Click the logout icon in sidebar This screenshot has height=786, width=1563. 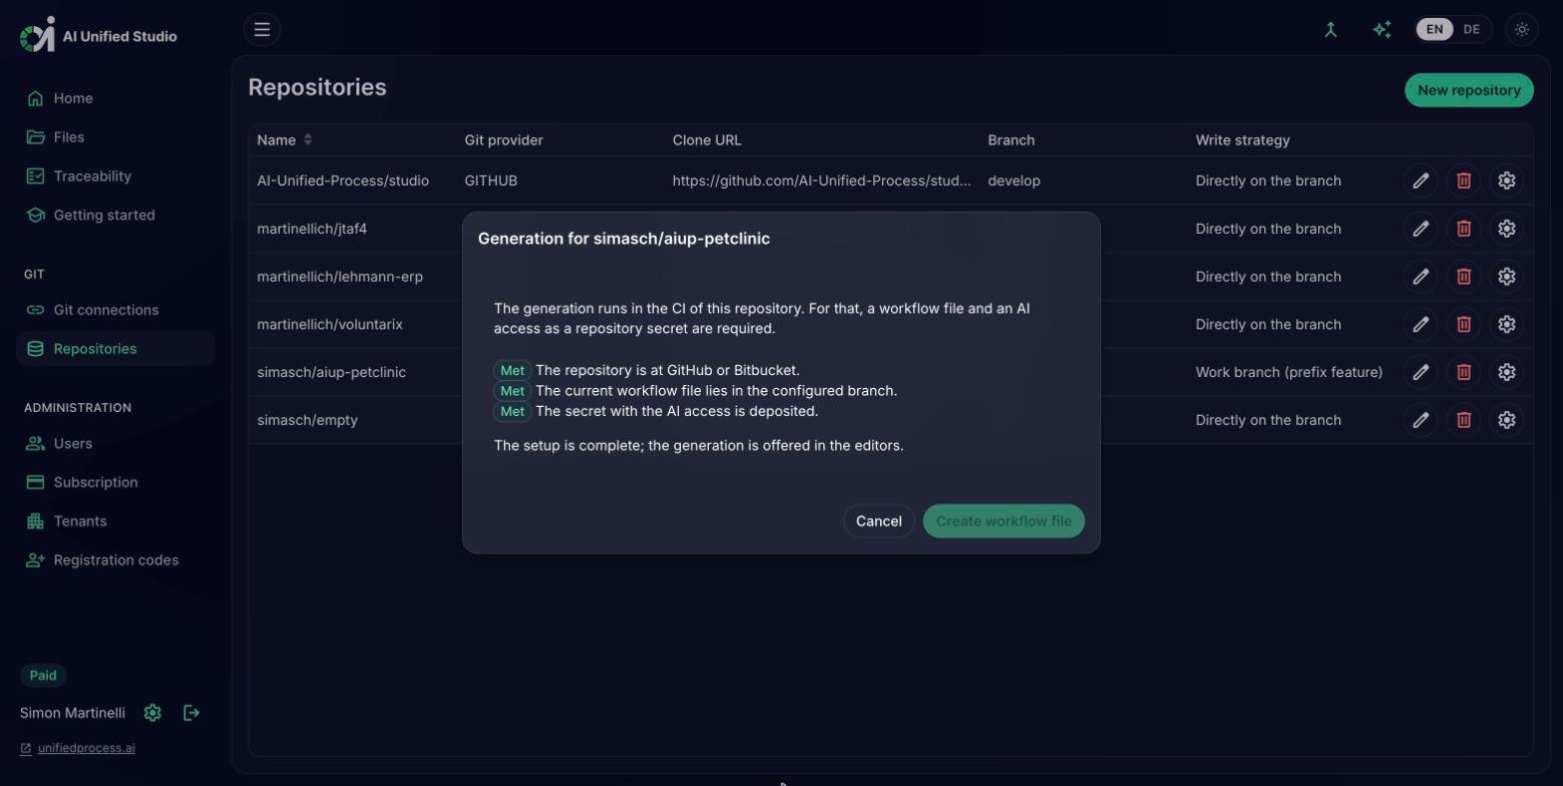click(191, 713)
